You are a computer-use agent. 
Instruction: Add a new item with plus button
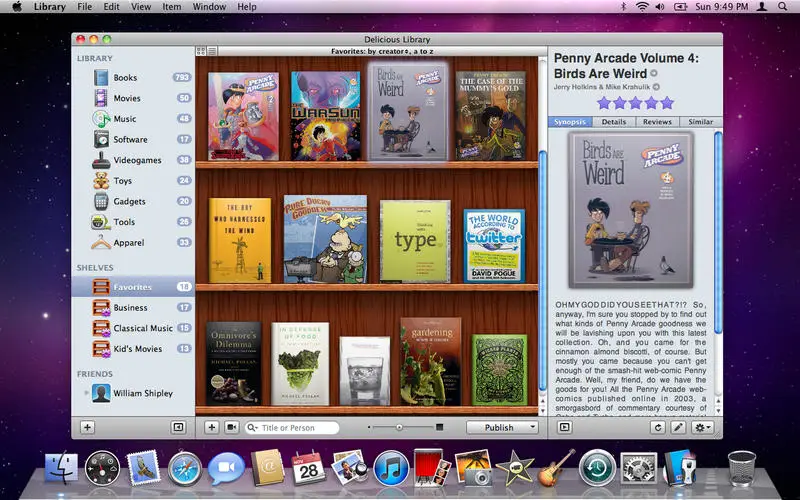(x=211, y=427)
